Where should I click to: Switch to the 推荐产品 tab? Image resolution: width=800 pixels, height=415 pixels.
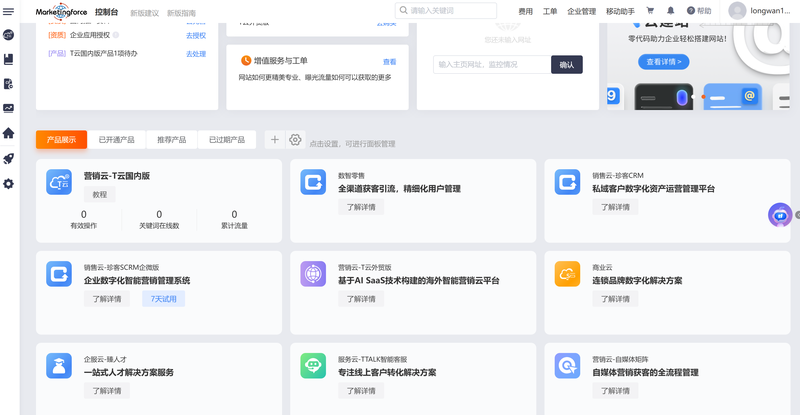tap(171, 139)
